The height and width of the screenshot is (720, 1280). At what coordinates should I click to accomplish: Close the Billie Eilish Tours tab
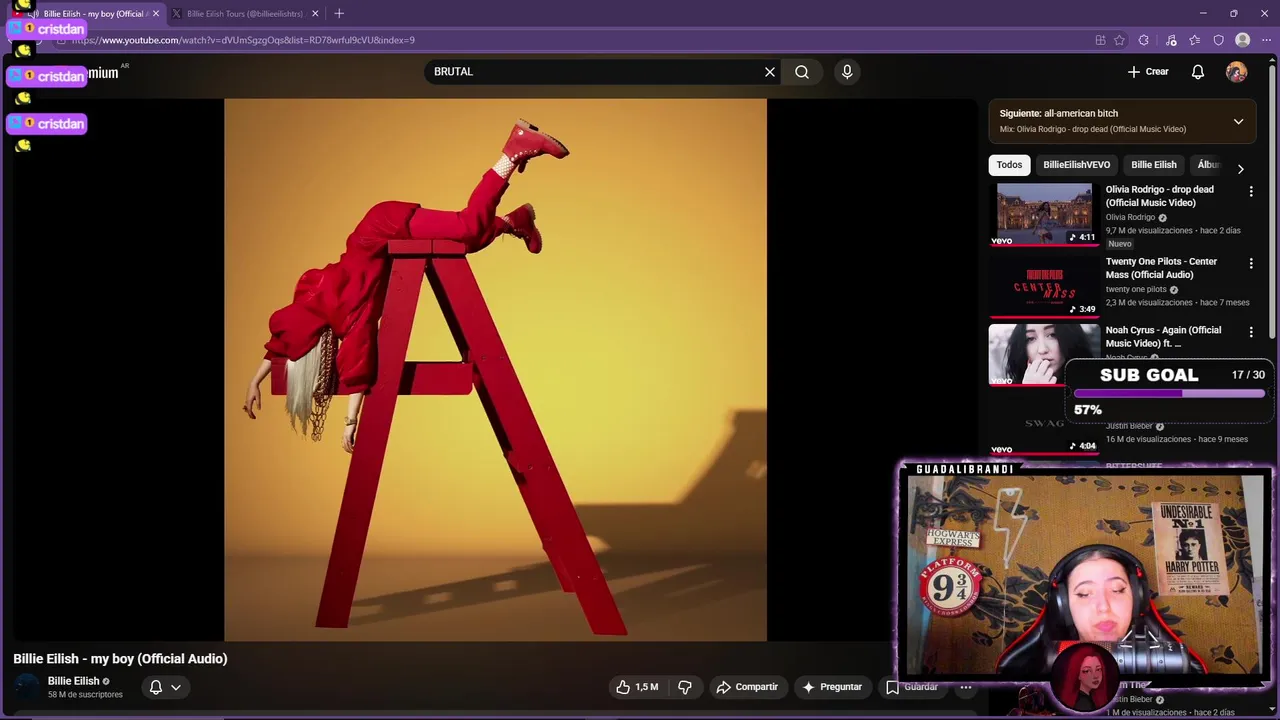click(x=315, y=14)
